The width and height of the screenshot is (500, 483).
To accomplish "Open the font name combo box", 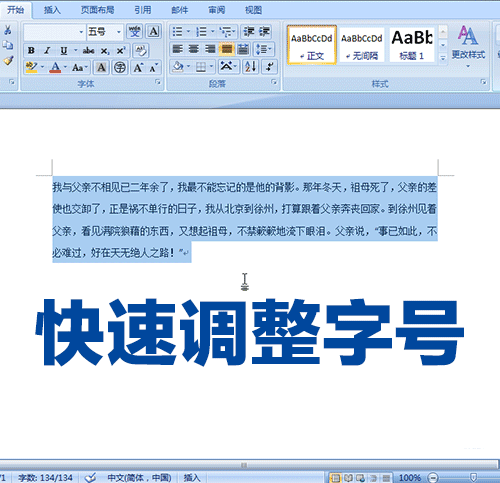I will pos(54,32).
